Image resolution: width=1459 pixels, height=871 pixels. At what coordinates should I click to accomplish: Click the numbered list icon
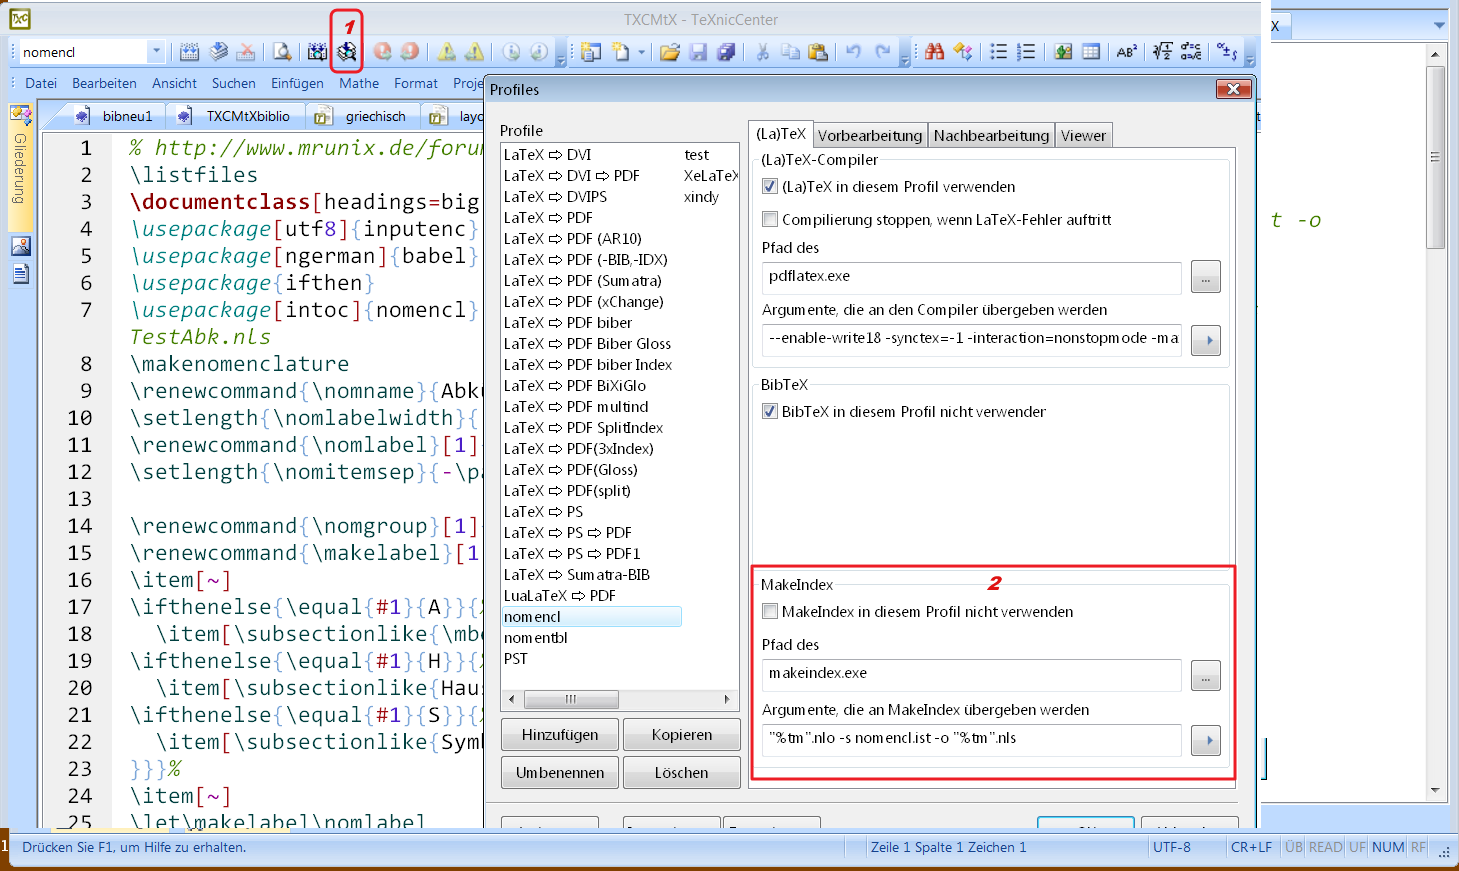coord(1026,52)
